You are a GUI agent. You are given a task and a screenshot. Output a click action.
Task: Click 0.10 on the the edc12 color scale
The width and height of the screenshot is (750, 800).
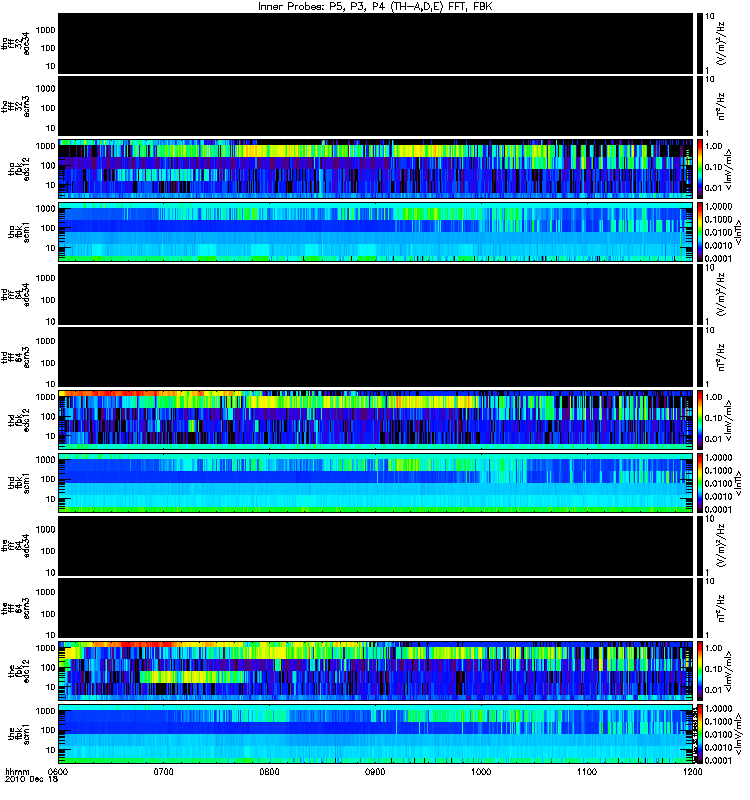point(713,669)
